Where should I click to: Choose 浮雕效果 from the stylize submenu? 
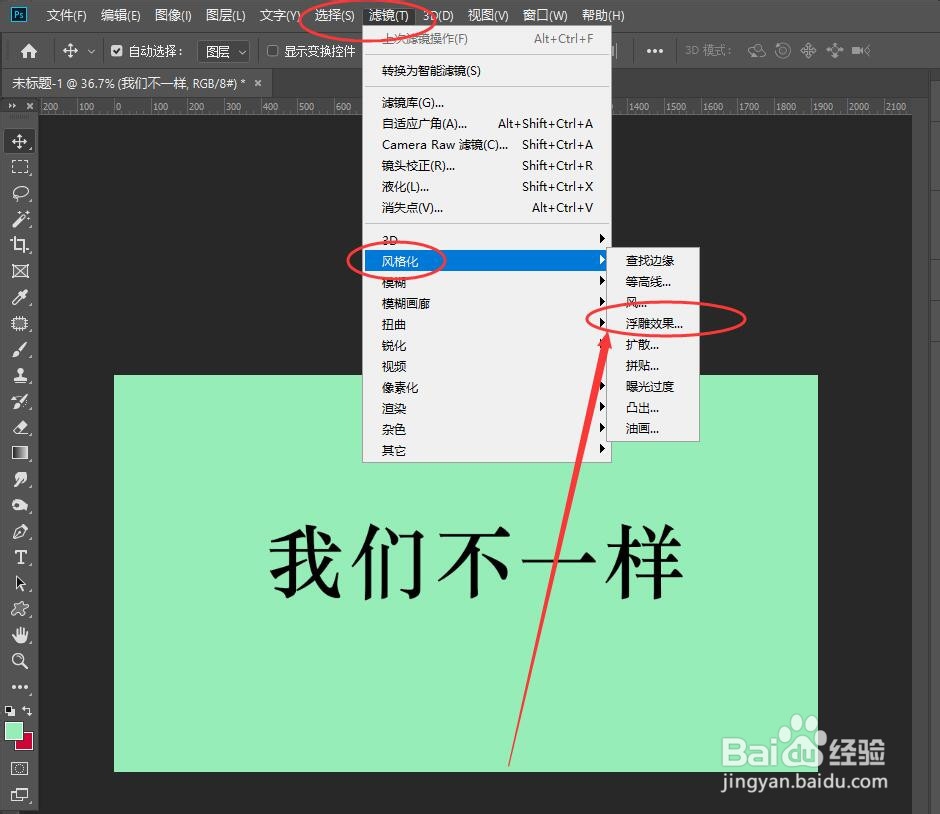pos(655,323)
